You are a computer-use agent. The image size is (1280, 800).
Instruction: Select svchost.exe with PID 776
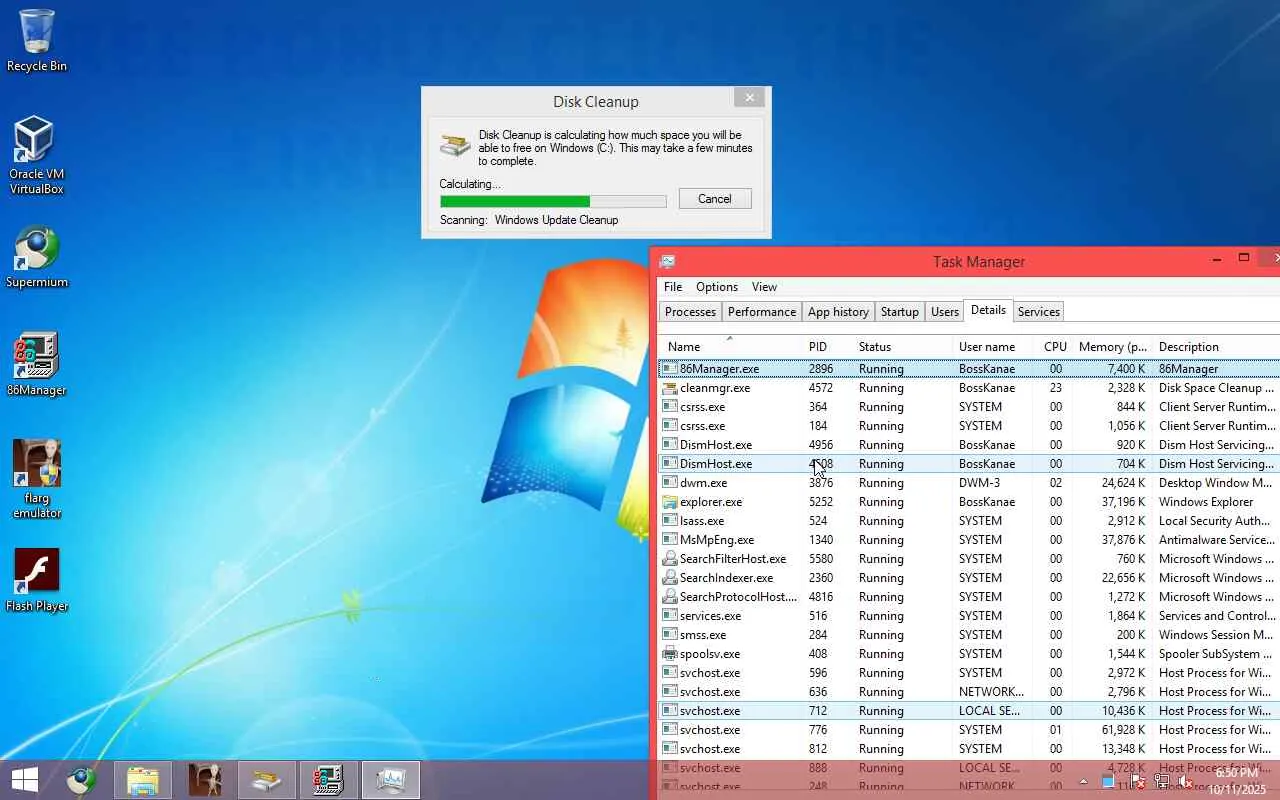pyautogui.click(x=710, y=730)
